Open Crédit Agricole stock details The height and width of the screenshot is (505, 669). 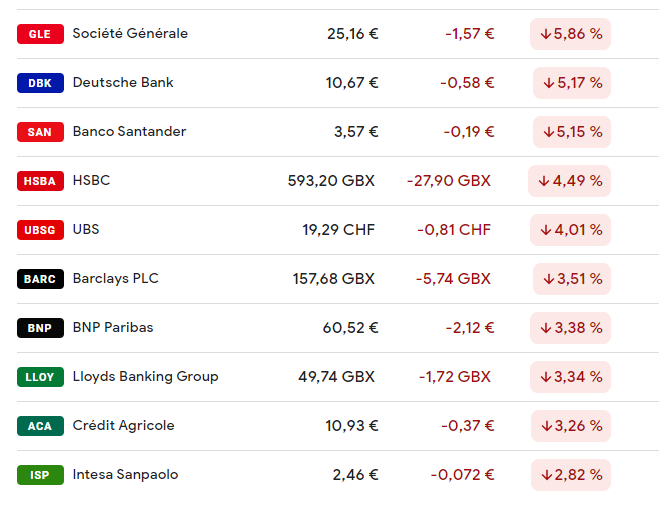tap(123, 426)
